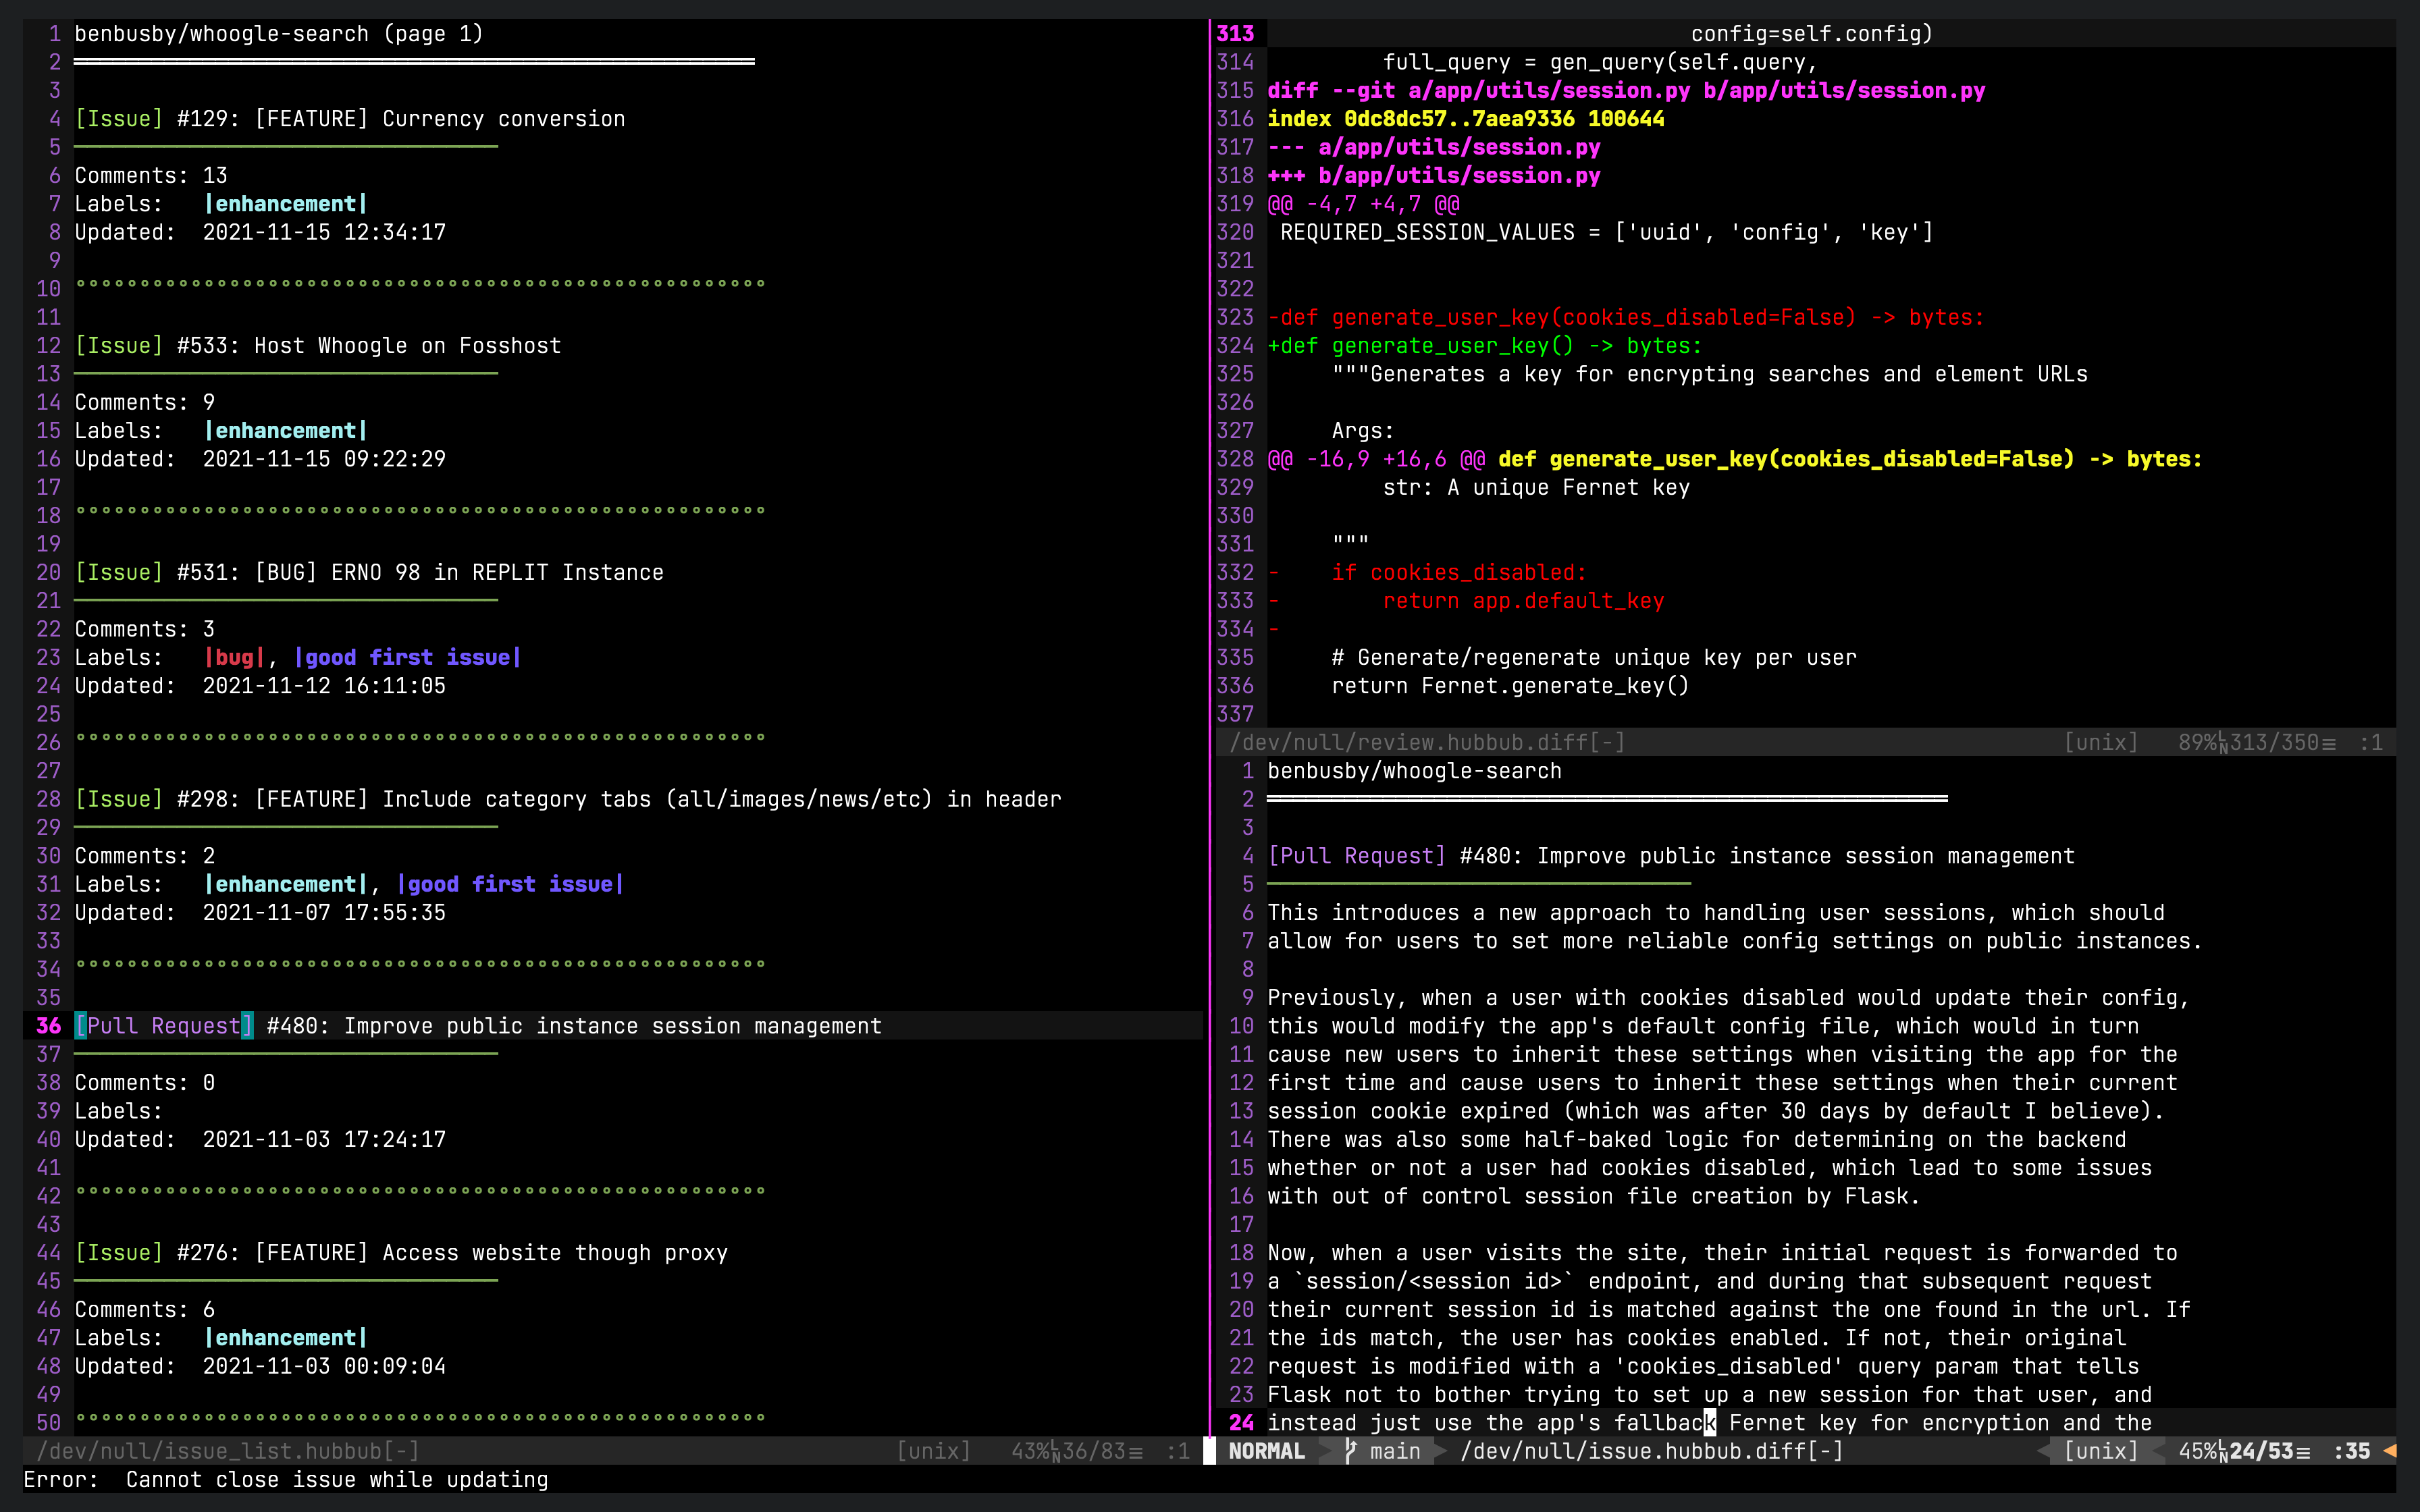
Task: Click the [unix] format indicator in the bottom-right statusline
Action: click(2101, 1451)
